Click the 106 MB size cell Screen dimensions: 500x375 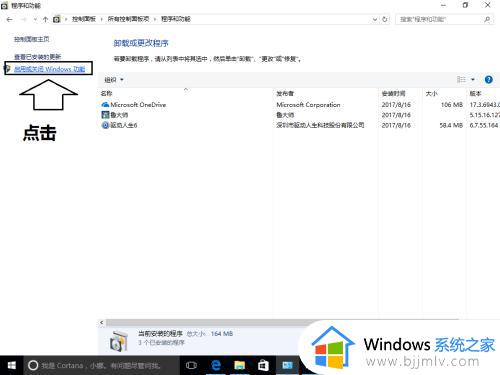click(x=452, y=105)
